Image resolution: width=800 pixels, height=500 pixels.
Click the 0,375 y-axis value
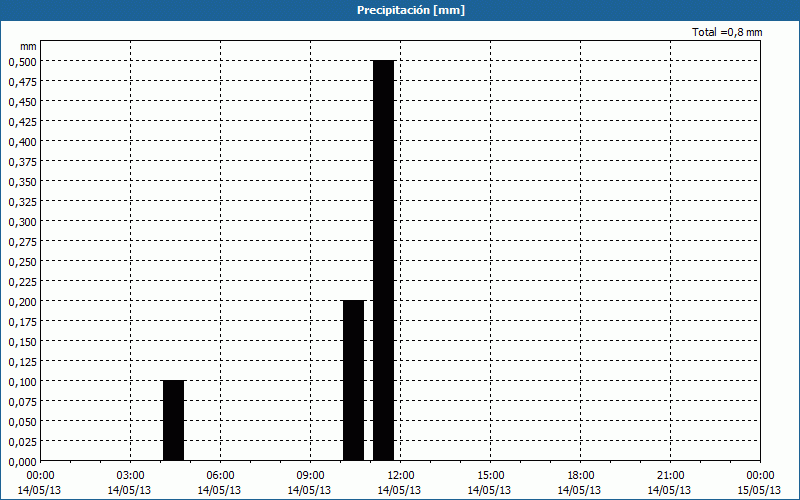[22, 162]
